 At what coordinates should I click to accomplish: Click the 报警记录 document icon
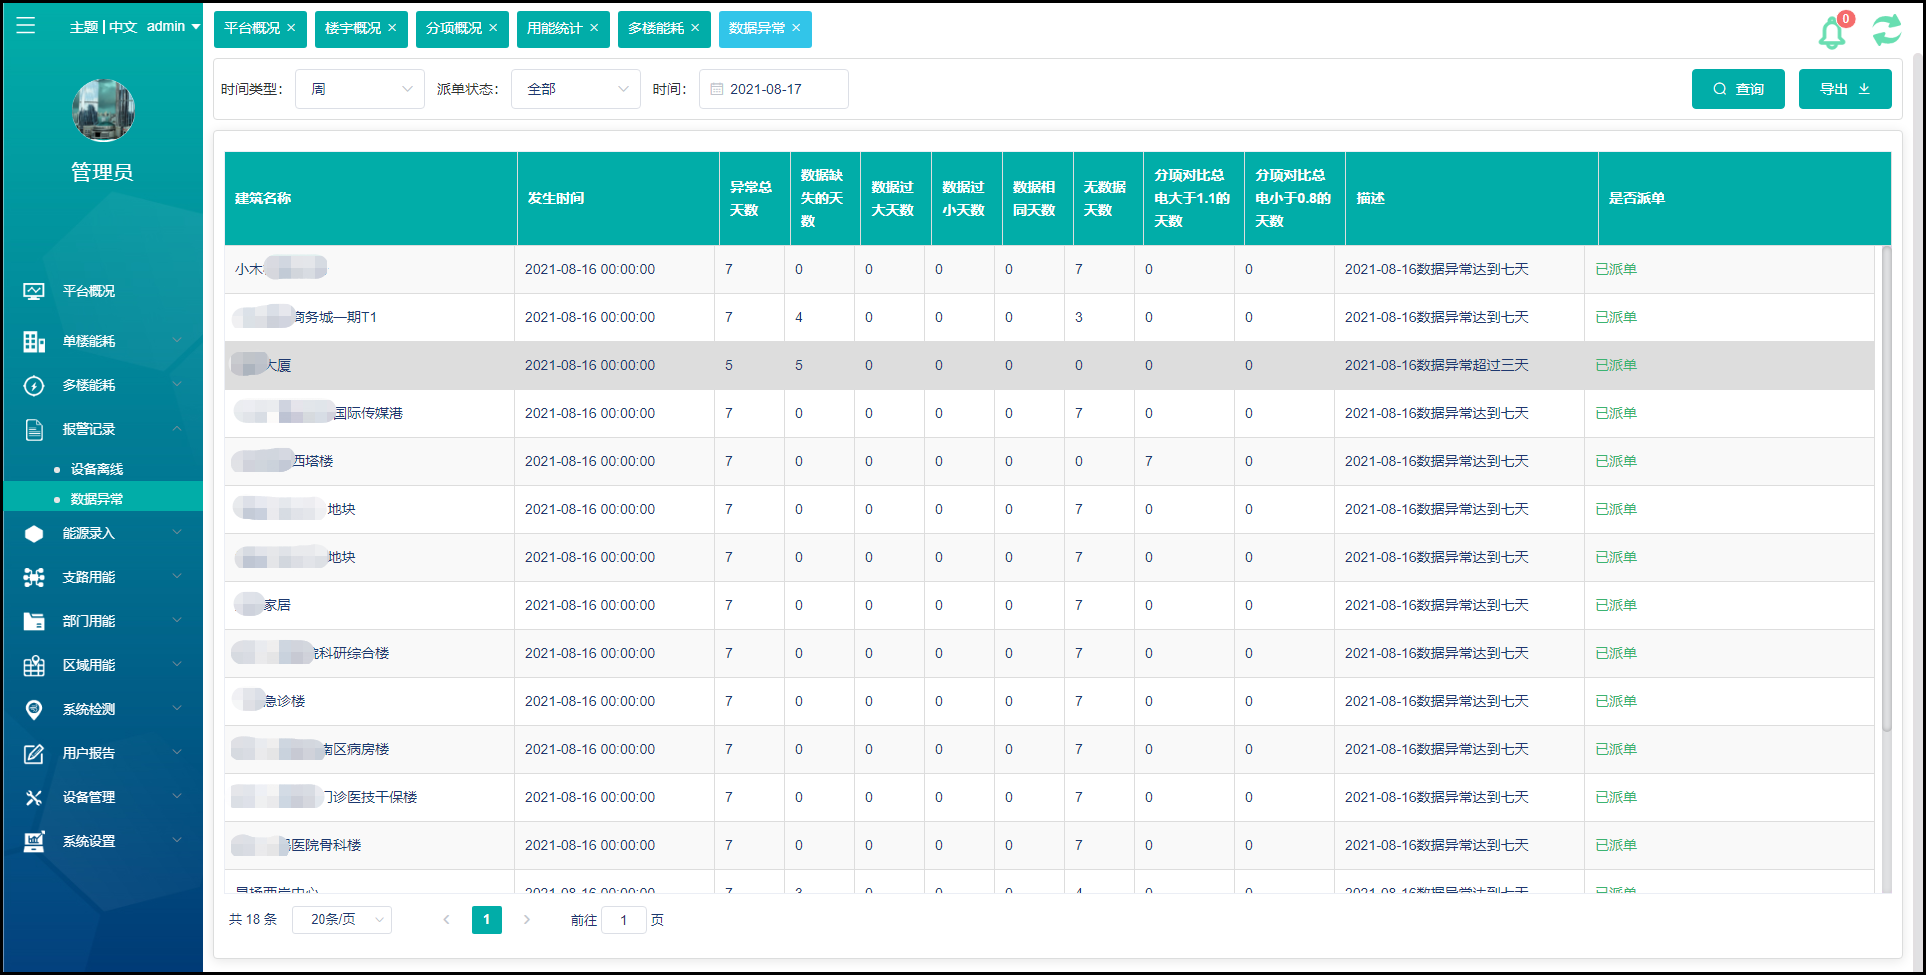coord(34,429)
